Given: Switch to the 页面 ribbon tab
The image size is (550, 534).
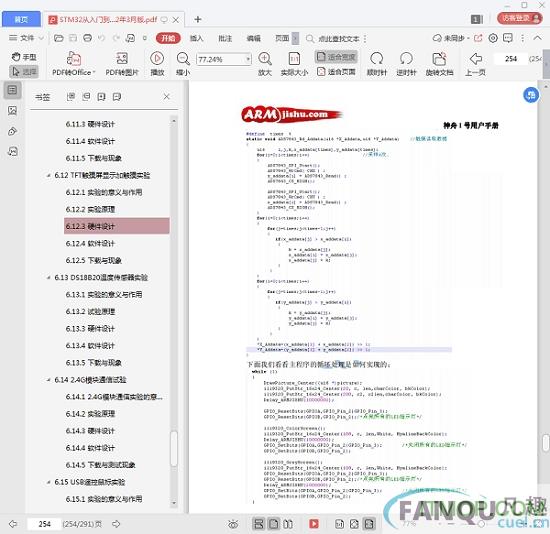Looking at the screenshot, I should point(282,38).
